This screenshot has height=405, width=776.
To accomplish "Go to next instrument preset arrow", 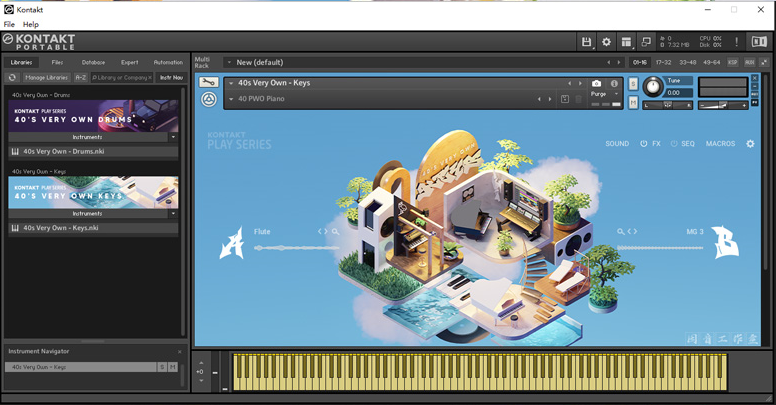I will (x=581, y=83).
